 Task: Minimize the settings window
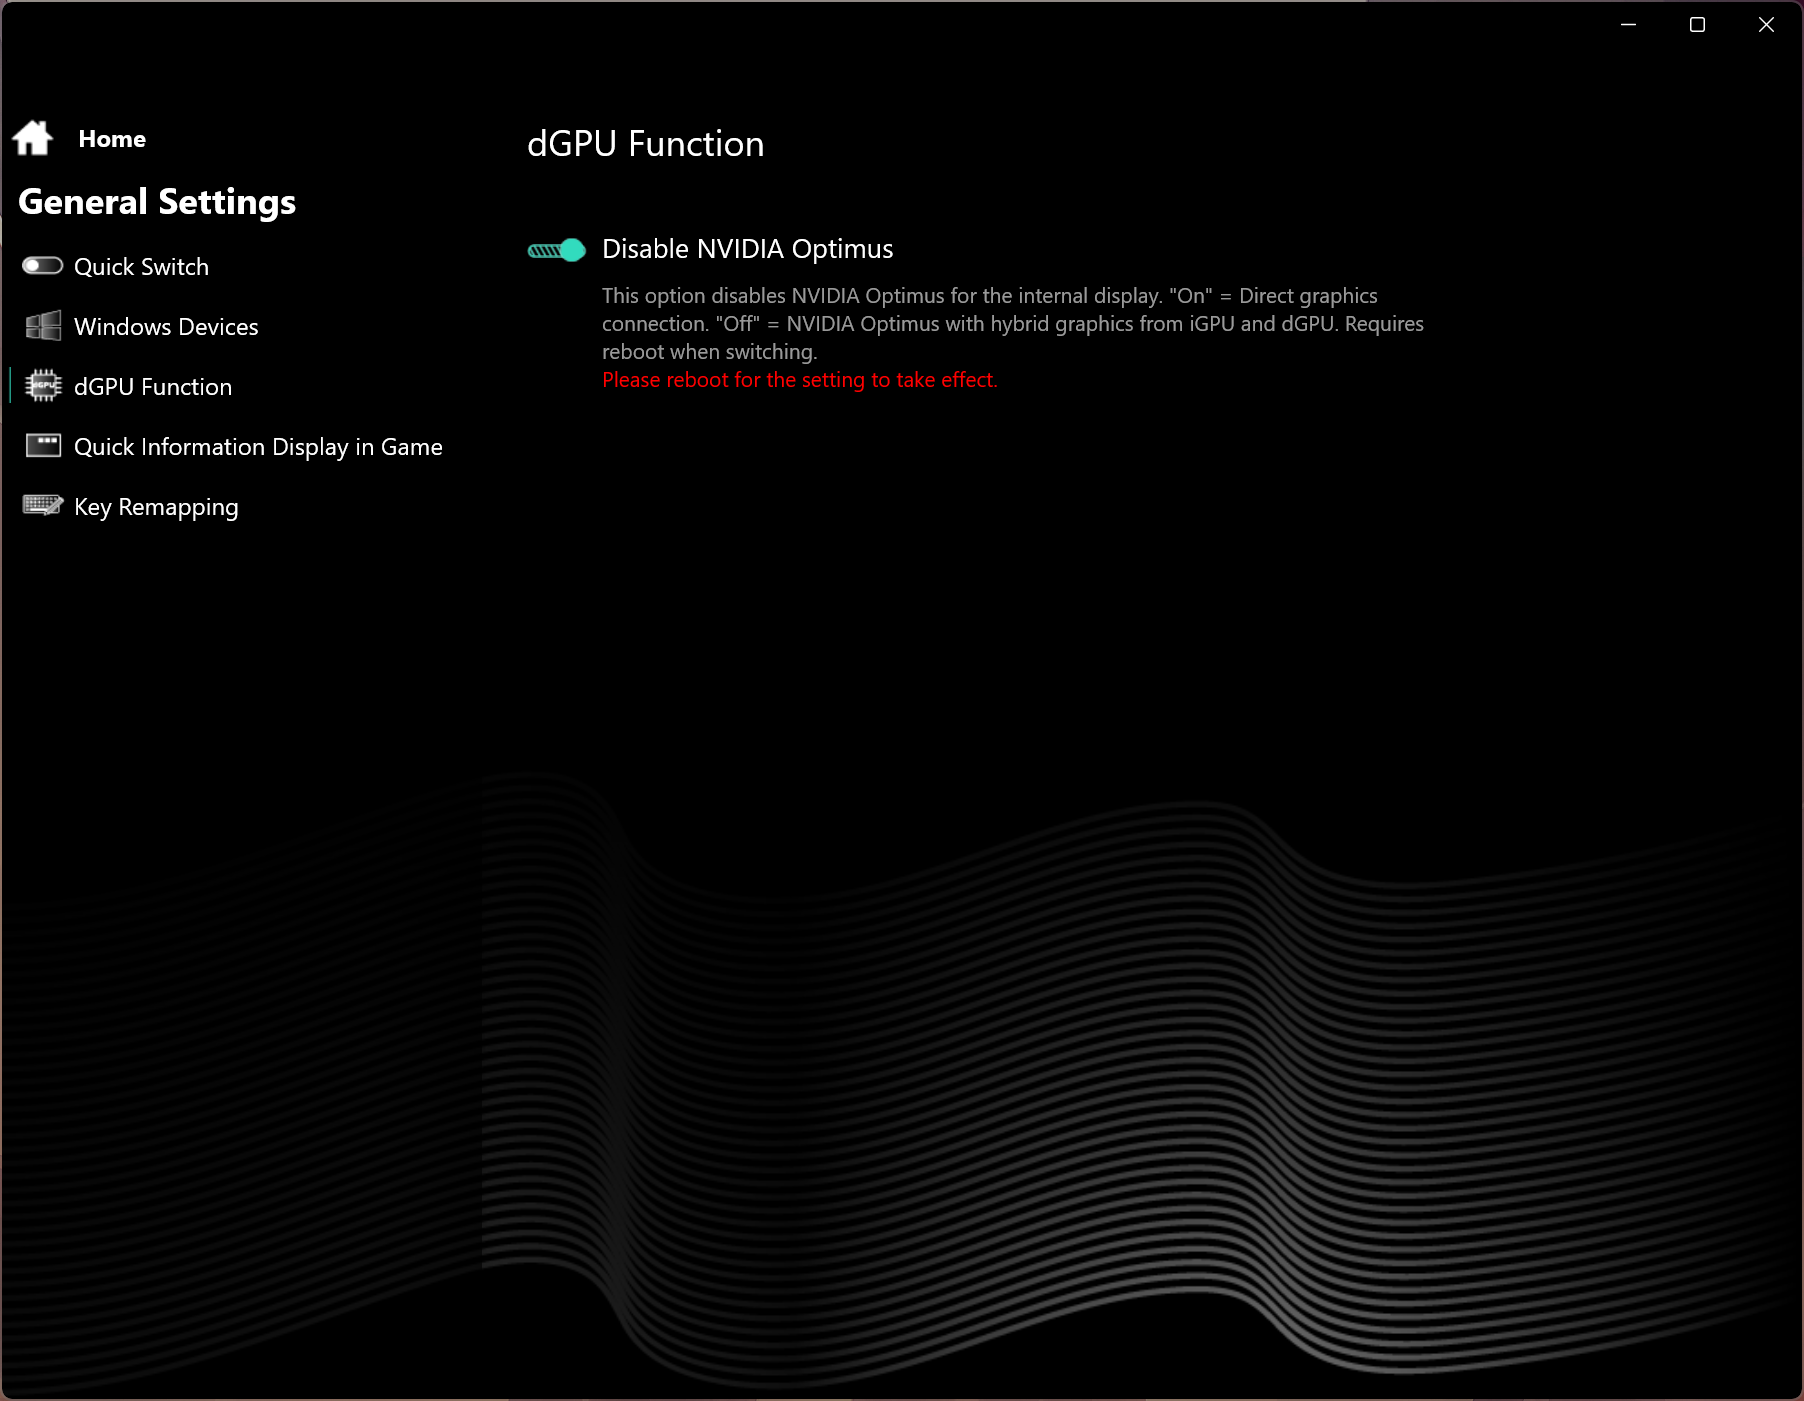click(x=1629, y=24)
